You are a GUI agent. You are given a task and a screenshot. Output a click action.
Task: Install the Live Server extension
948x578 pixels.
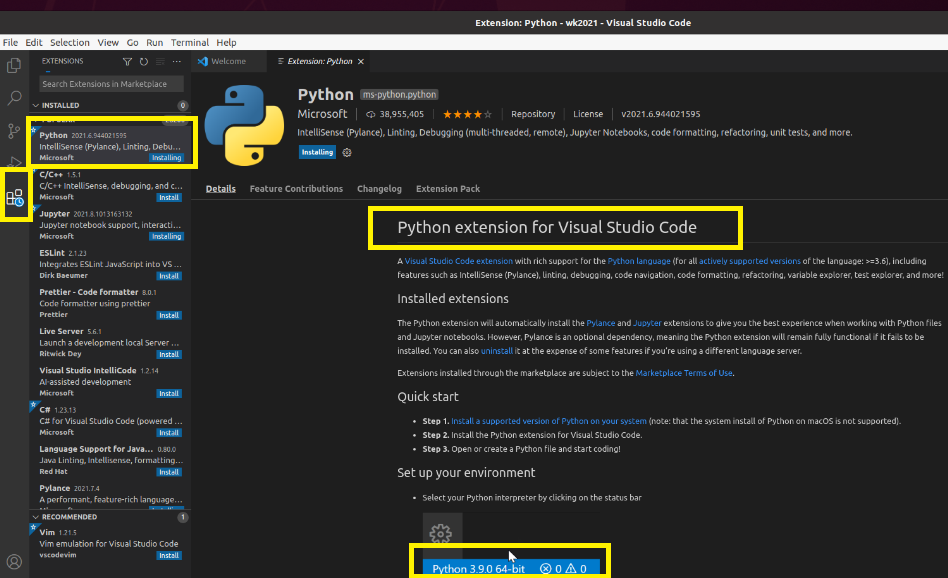(169, 355)
